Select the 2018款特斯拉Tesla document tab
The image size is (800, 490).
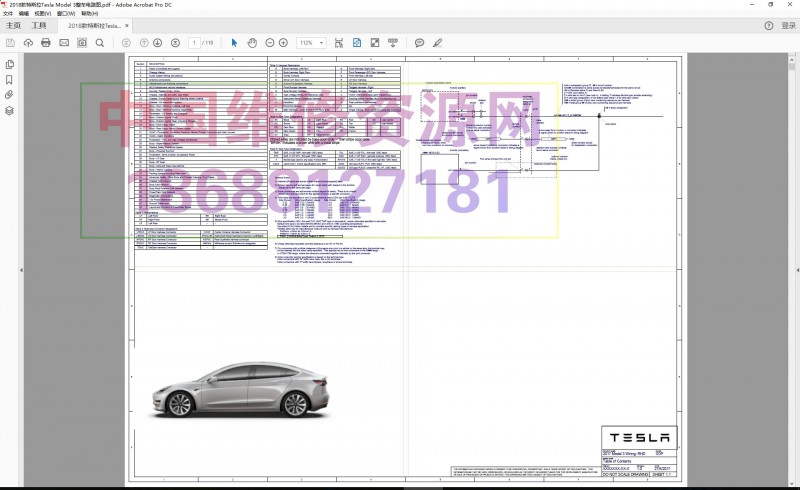coord(94,26)
